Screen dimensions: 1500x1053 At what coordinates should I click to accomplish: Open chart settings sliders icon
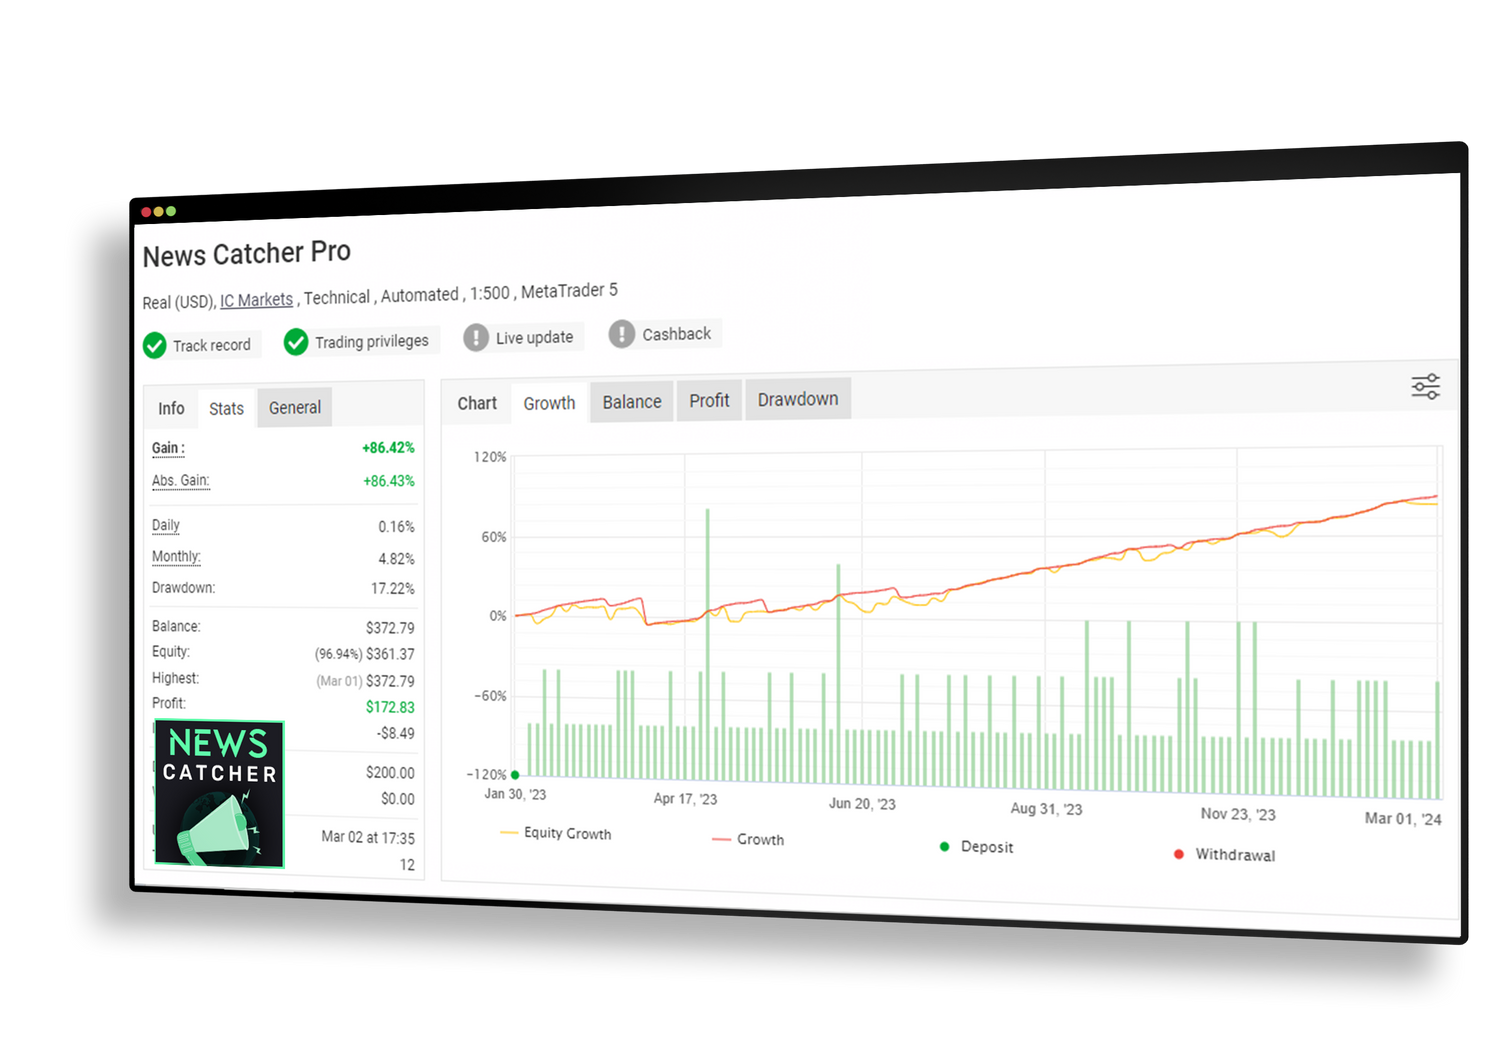pos(1425,387)
